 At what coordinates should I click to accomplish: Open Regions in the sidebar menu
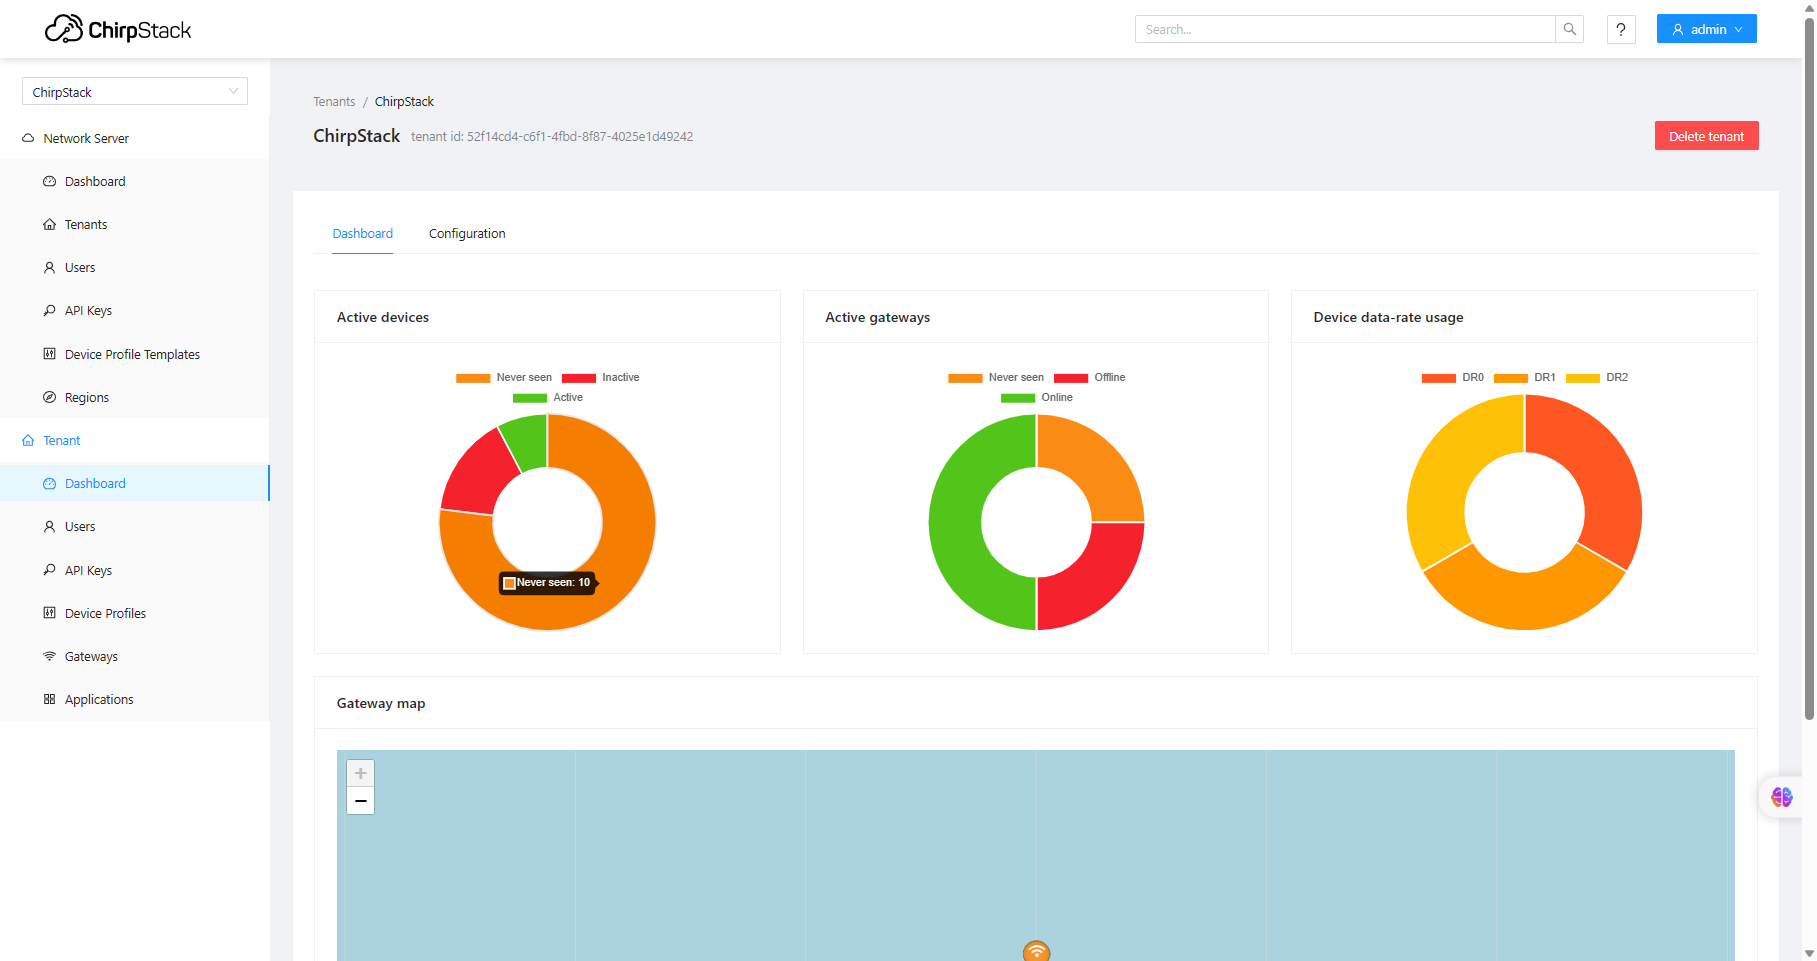tap(135, 397)
